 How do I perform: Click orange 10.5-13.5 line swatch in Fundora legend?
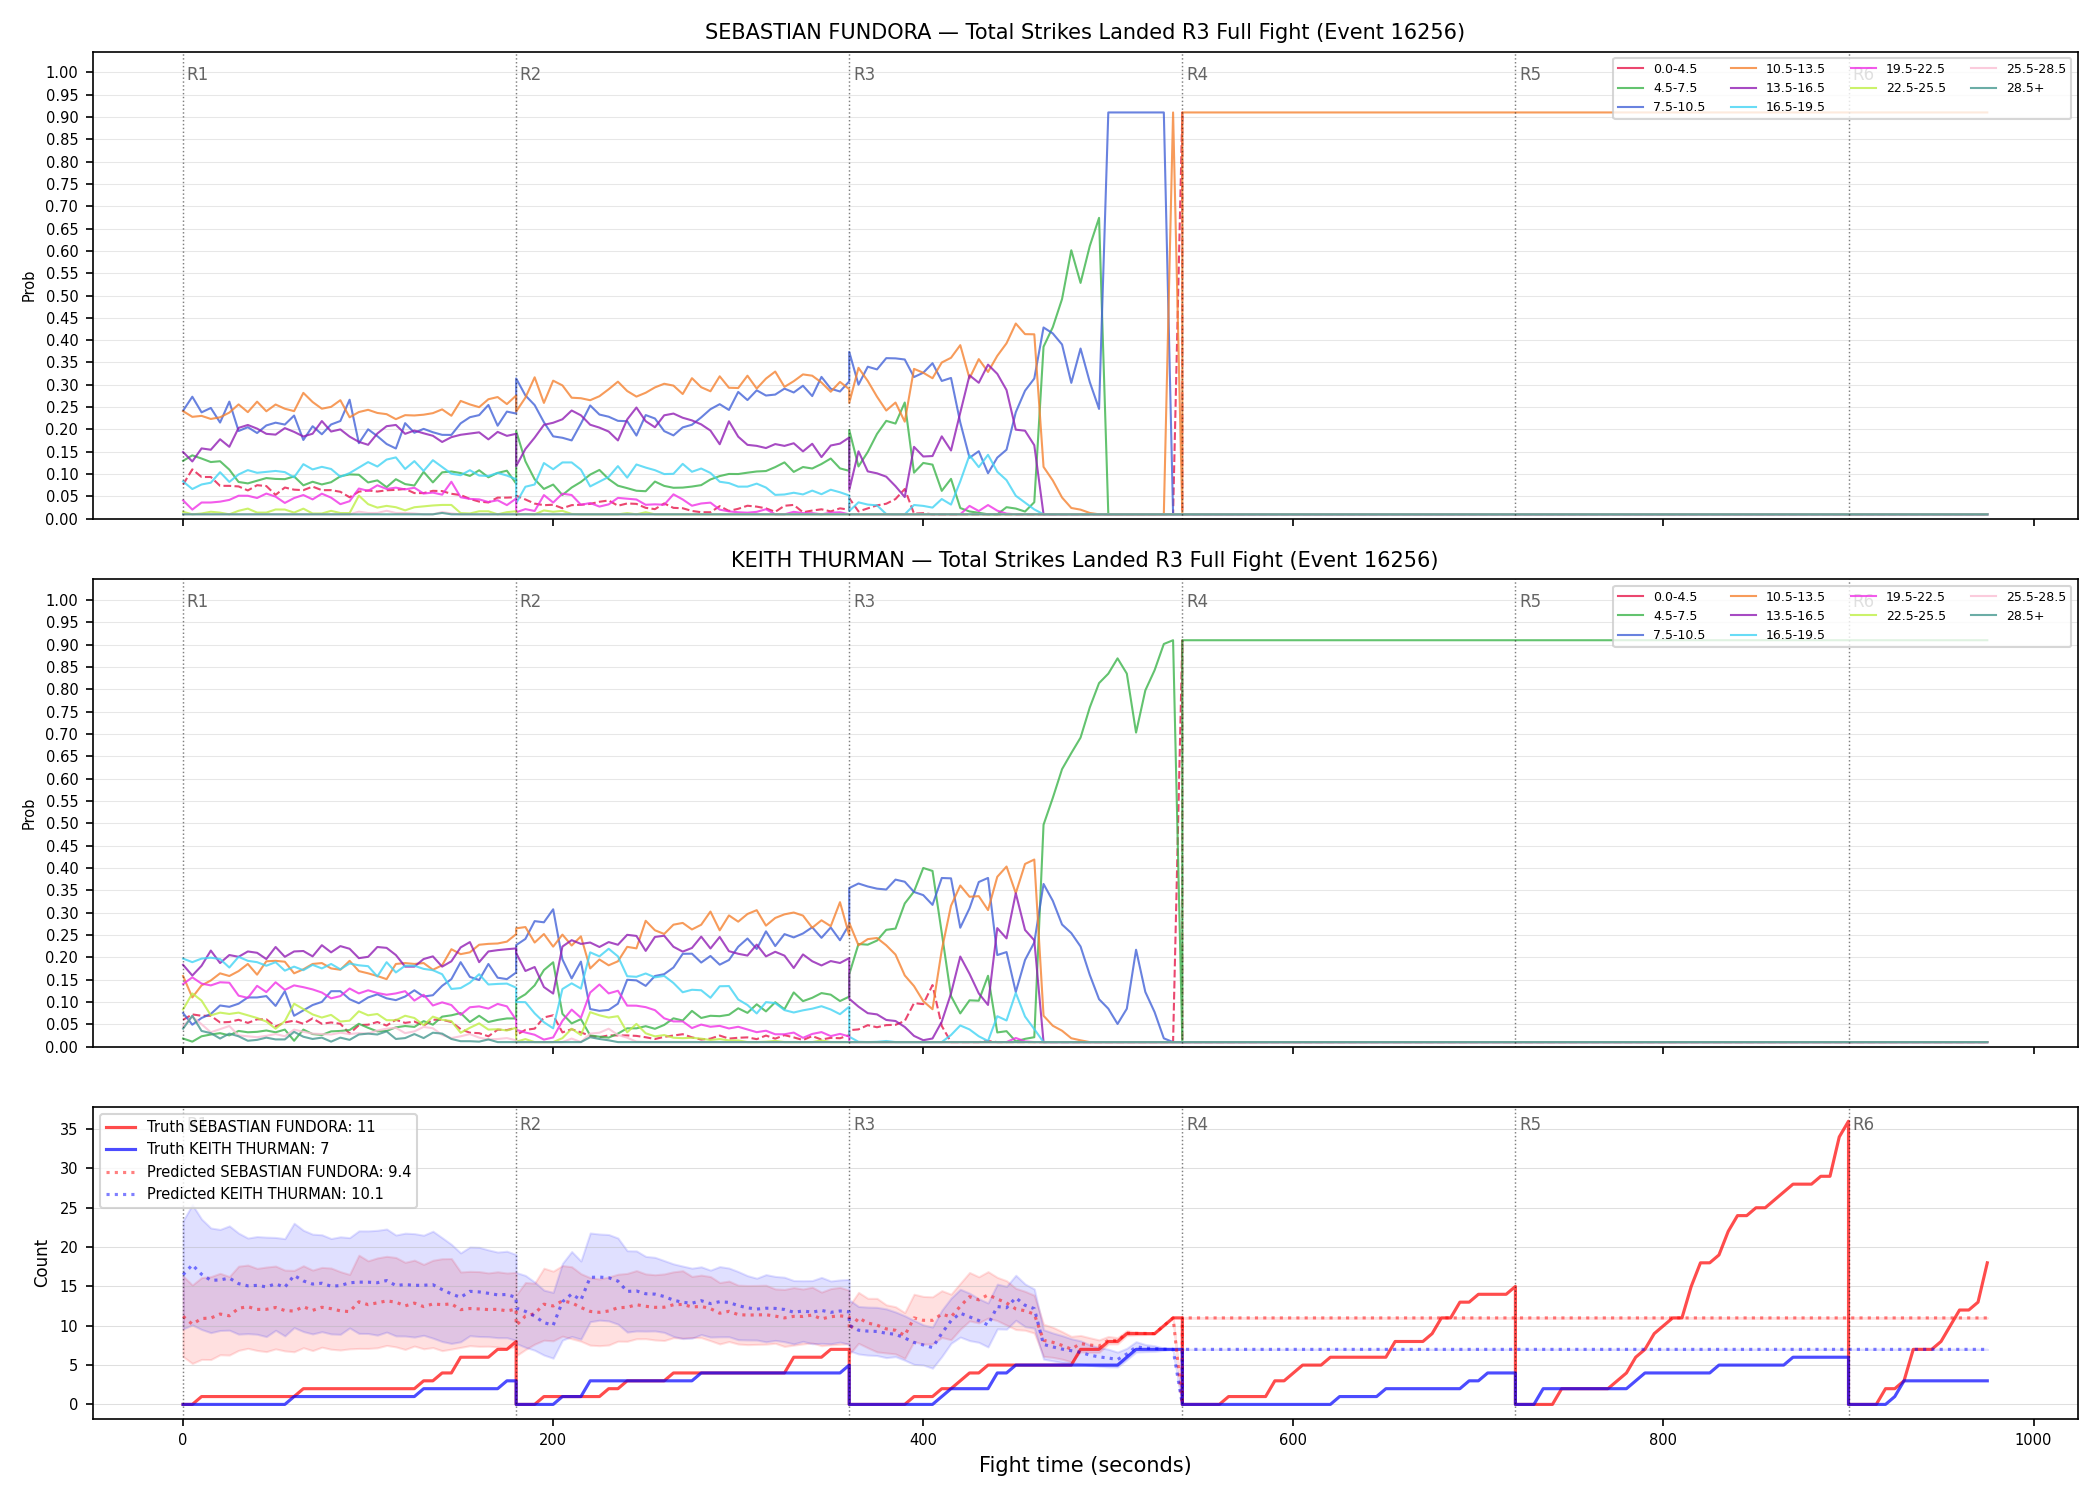click(x=1743, y=69)
